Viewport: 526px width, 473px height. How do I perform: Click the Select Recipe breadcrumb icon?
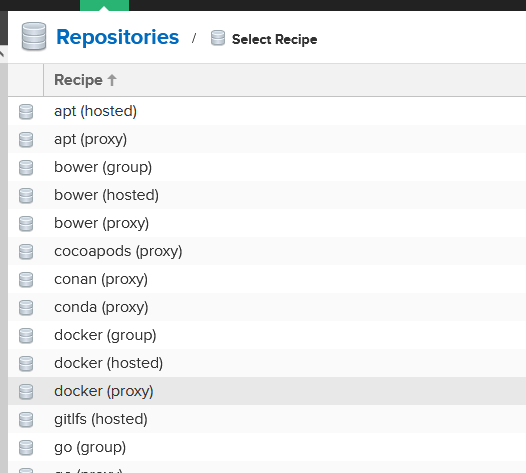click(218, 38)
